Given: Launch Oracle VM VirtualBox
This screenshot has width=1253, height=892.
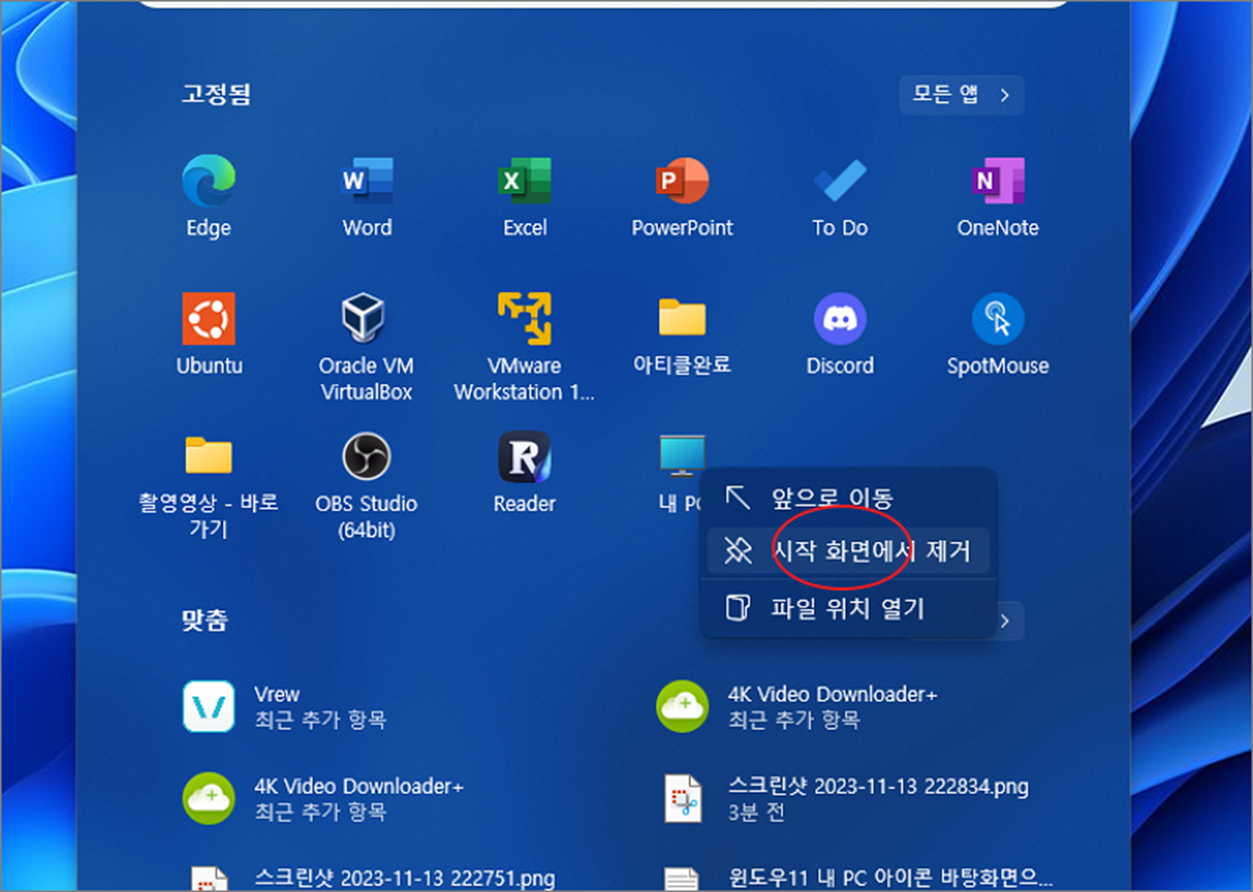Looking at the screenshot, I should [x=366, y=319].
